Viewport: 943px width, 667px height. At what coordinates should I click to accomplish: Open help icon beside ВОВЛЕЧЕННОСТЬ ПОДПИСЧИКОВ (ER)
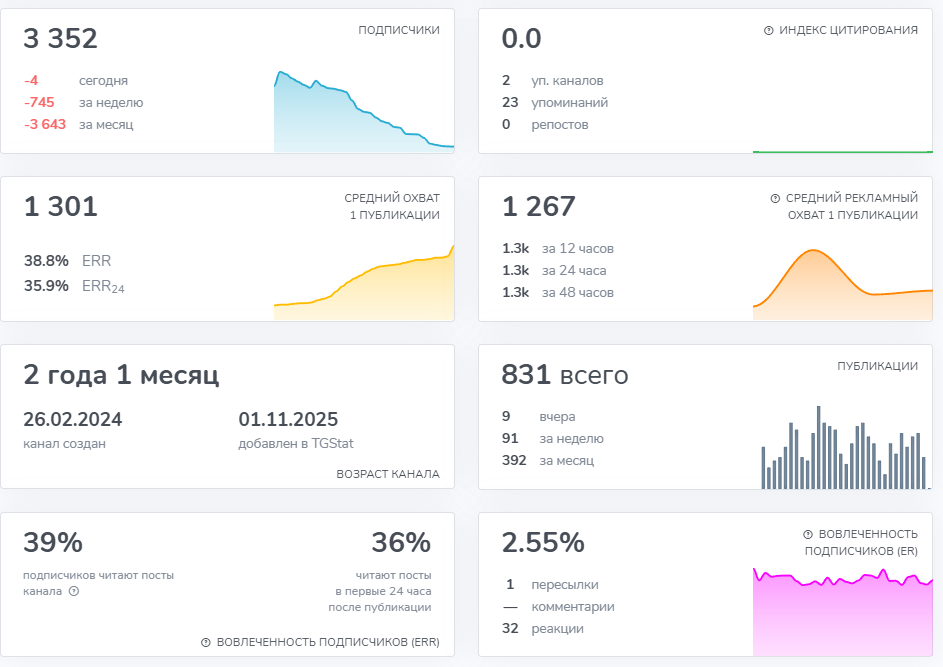point(808,535)
